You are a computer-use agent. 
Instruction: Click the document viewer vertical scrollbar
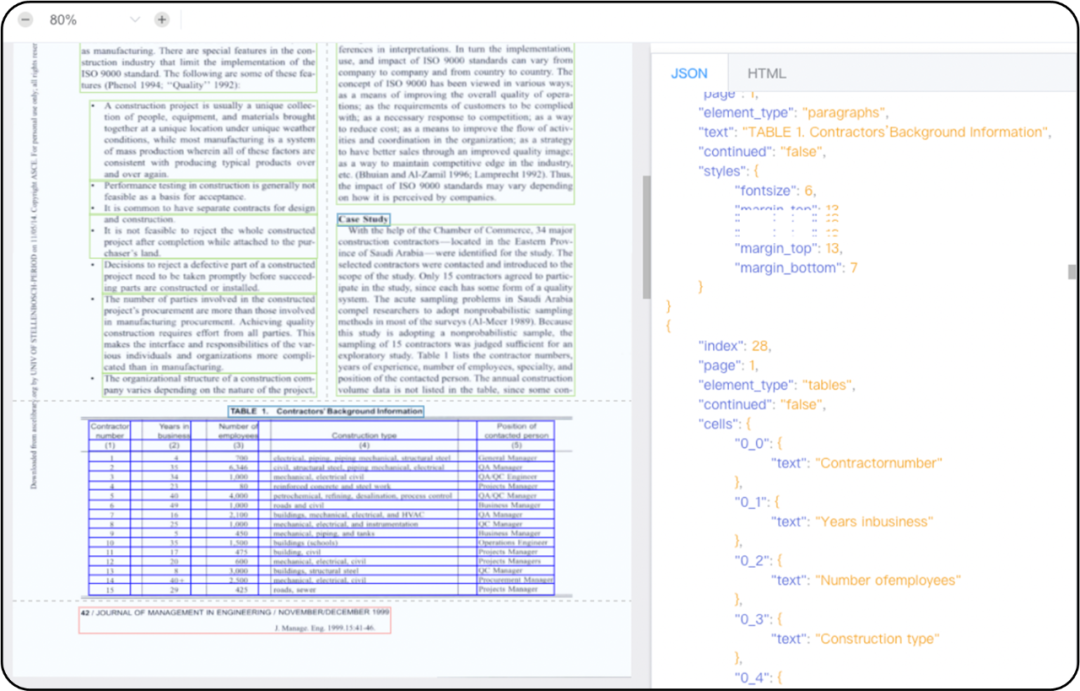646,236
